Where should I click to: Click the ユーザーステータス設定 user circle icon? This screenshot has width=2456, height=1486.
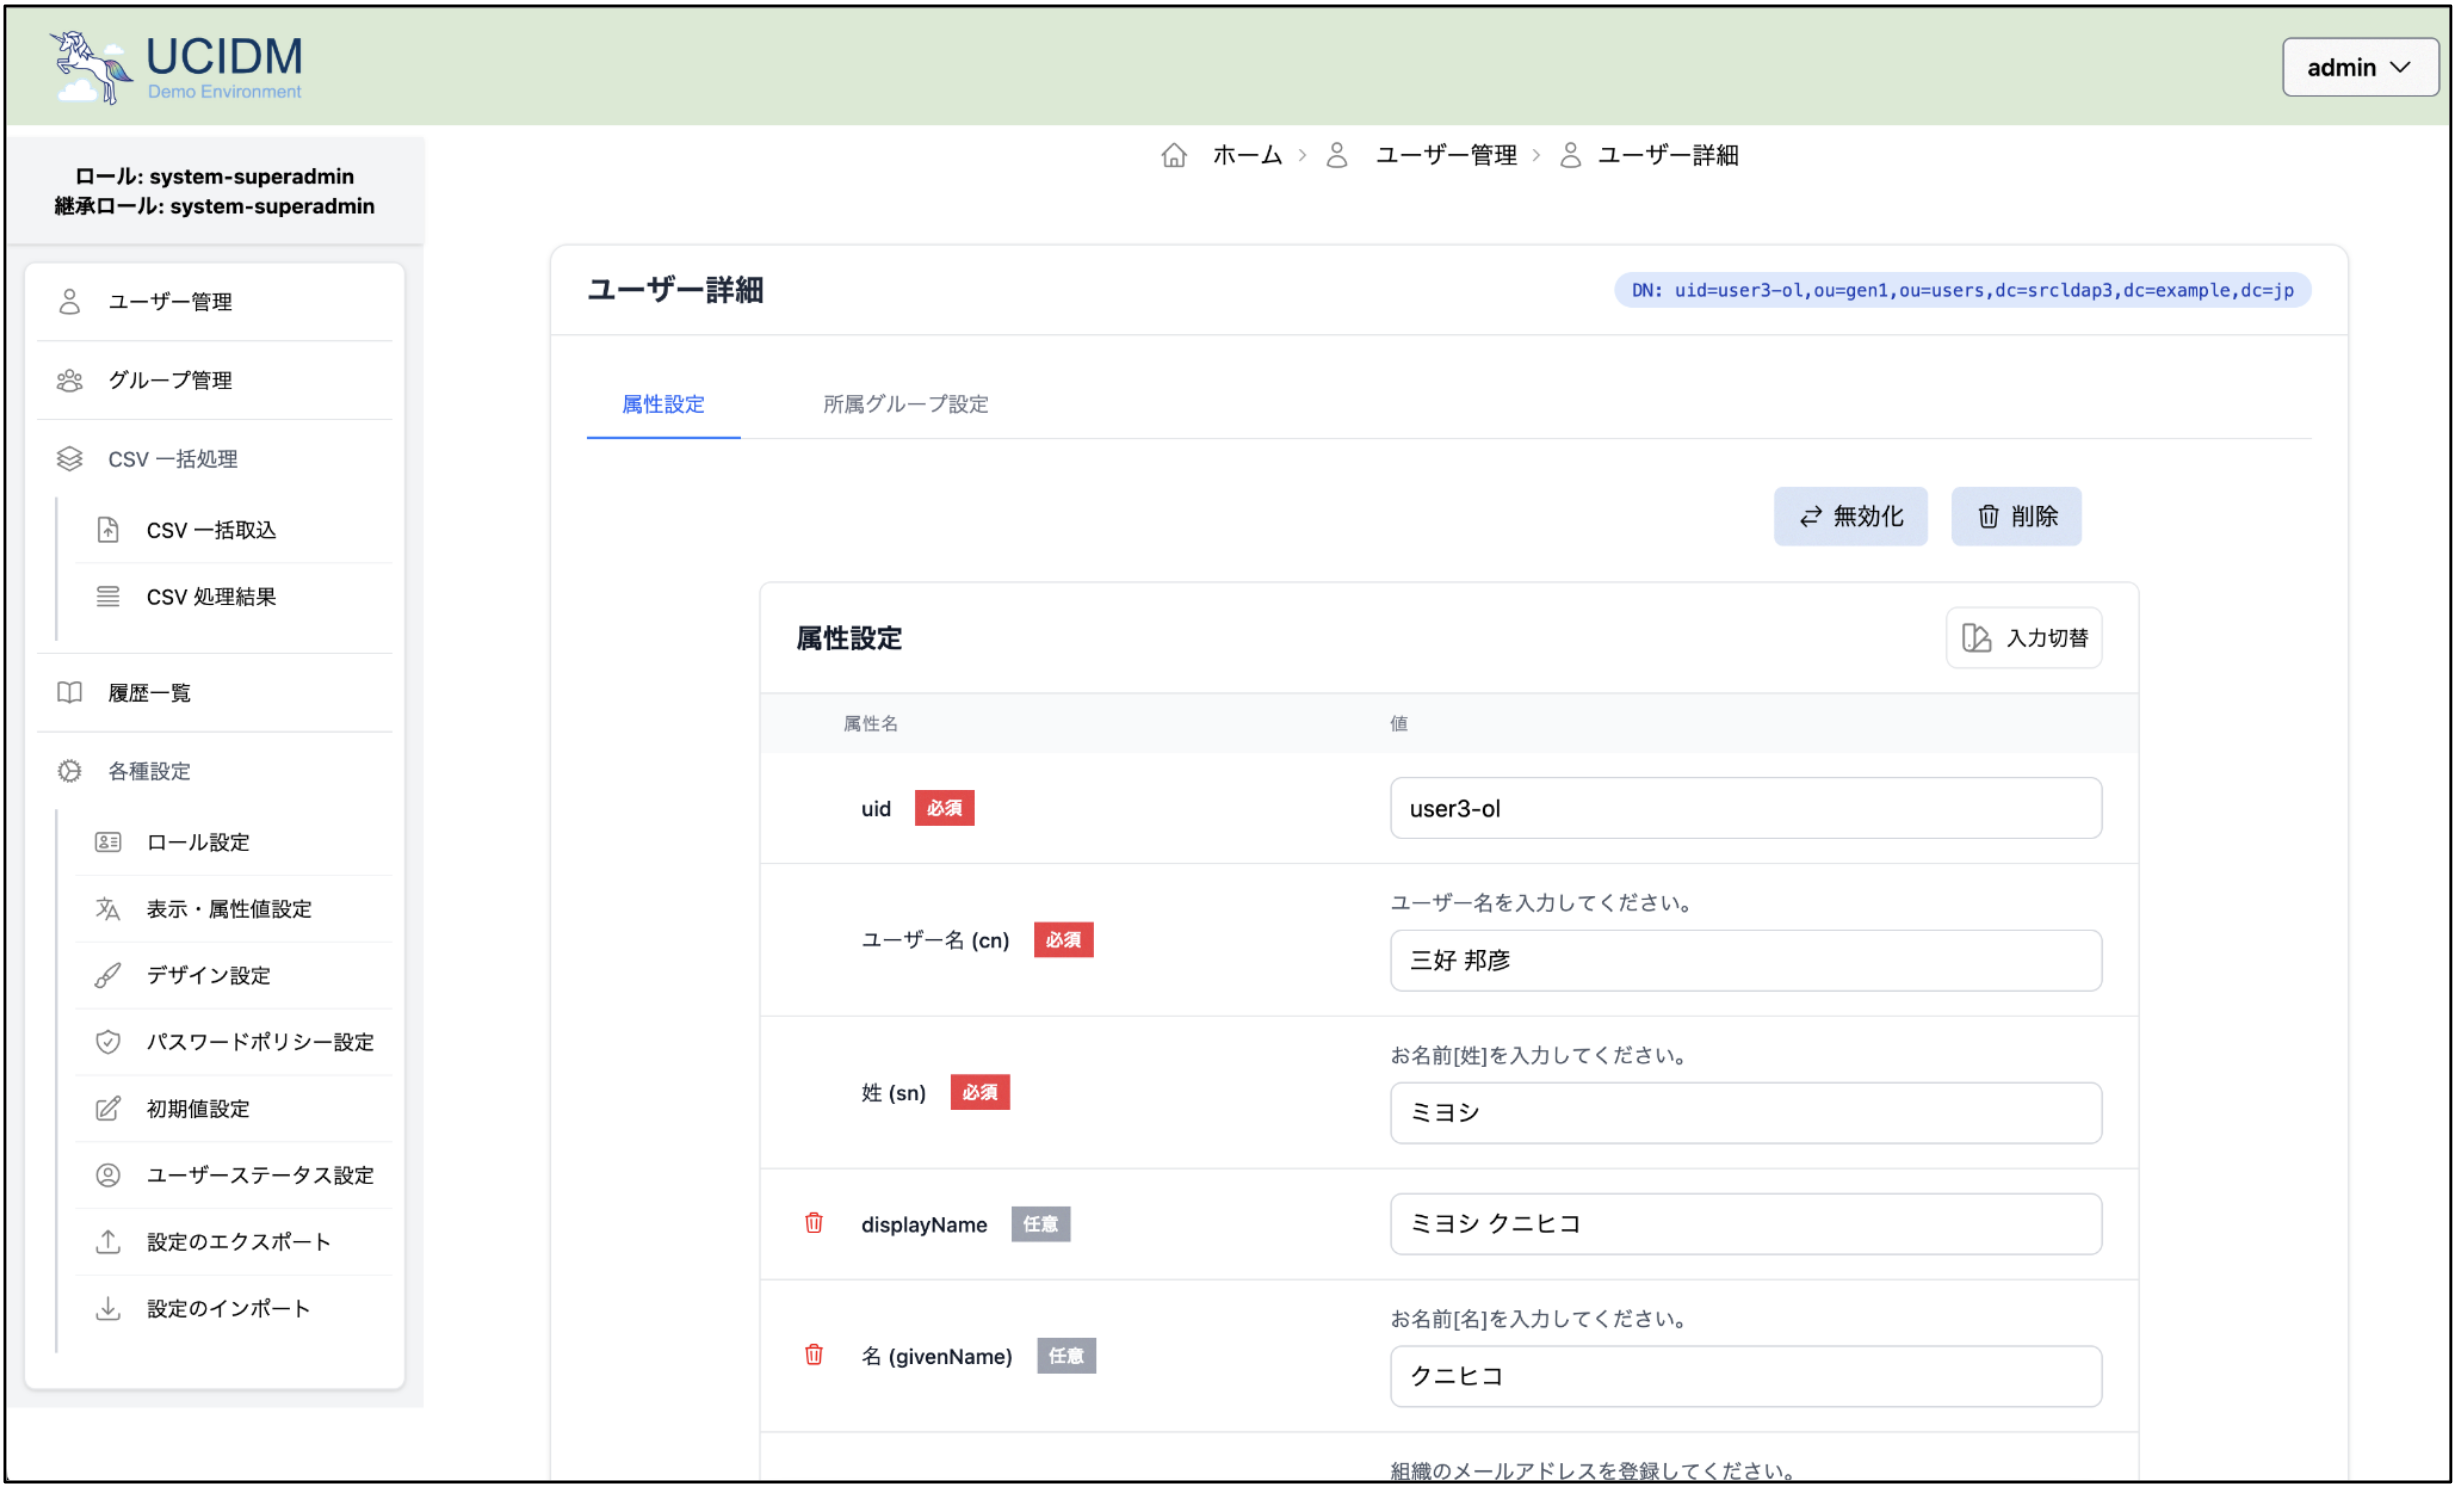click(x=108, y=1175)
